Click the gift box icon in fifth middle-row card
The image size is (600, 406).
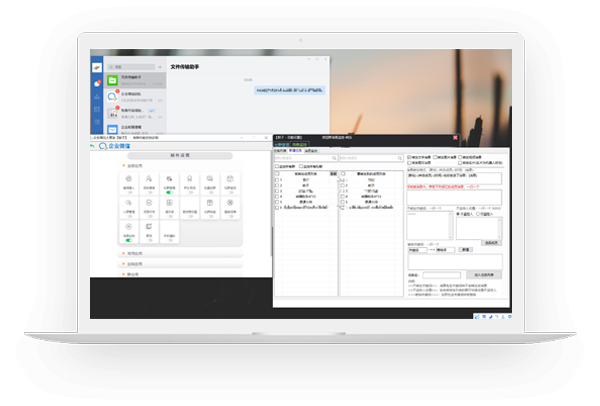(210, 202)
